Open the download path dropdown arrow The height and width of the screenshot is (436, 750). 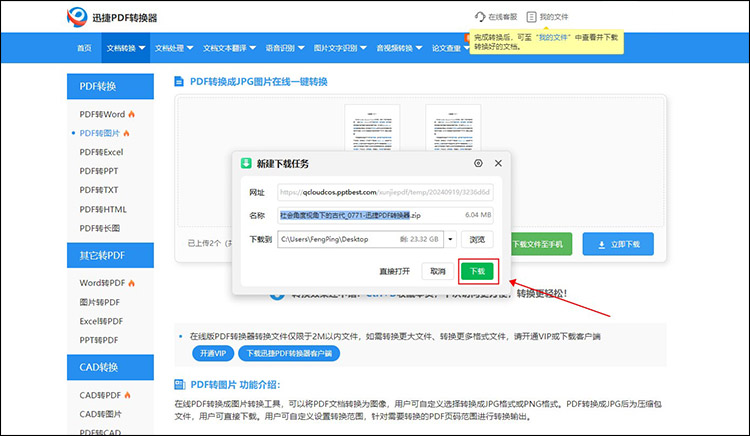pos(450,239)
